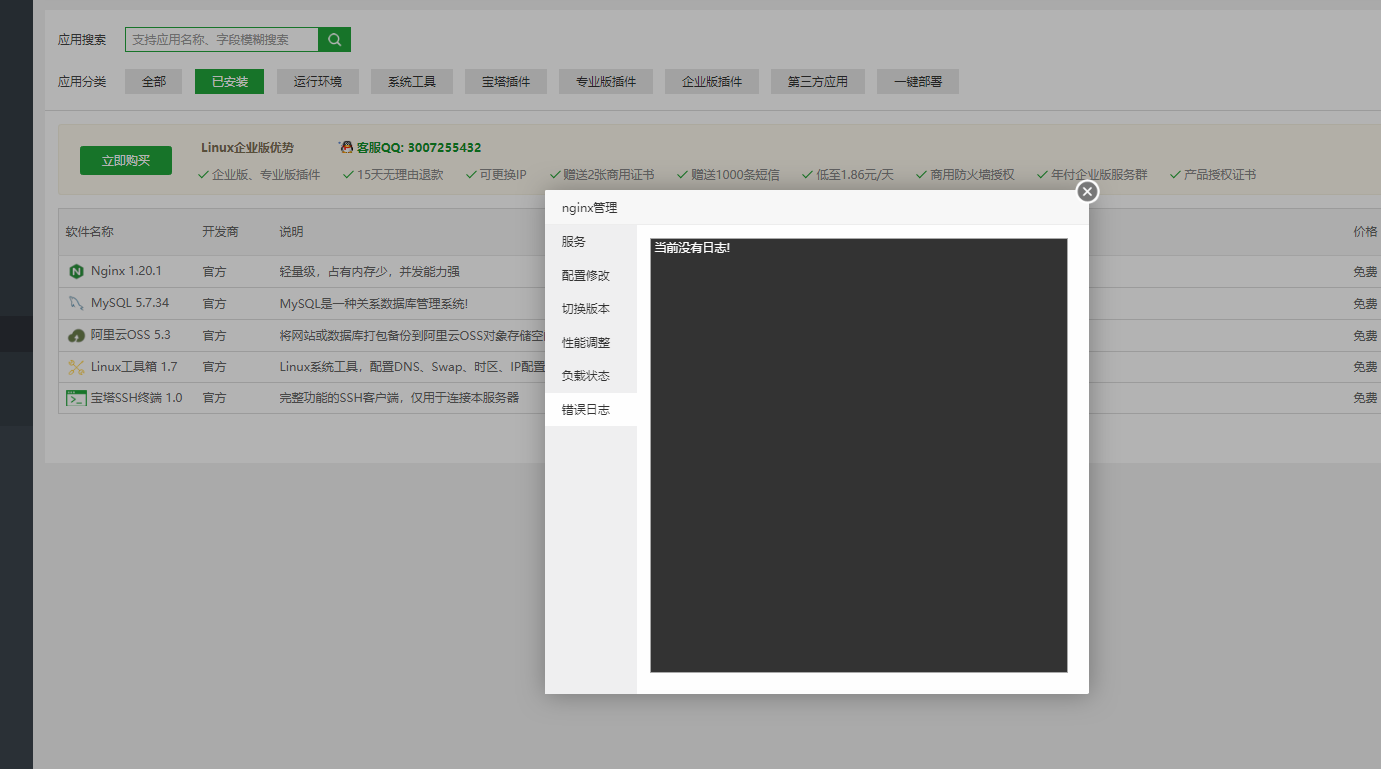Click the MySQL description text
Viewport: 1381px width, 769px height.
[x=374, y=303]
